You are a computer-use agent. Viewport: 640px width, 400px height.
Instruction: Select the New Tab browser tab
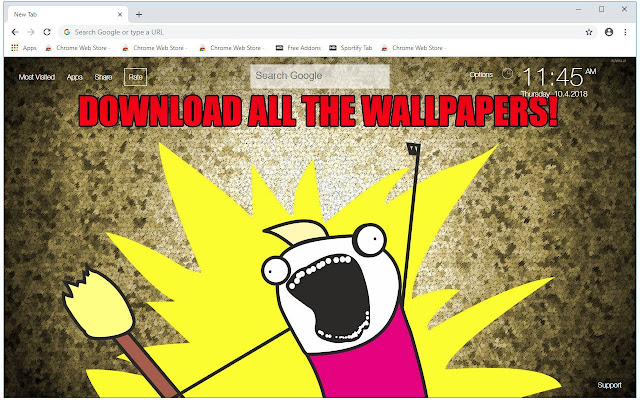[x=67, y=14]
